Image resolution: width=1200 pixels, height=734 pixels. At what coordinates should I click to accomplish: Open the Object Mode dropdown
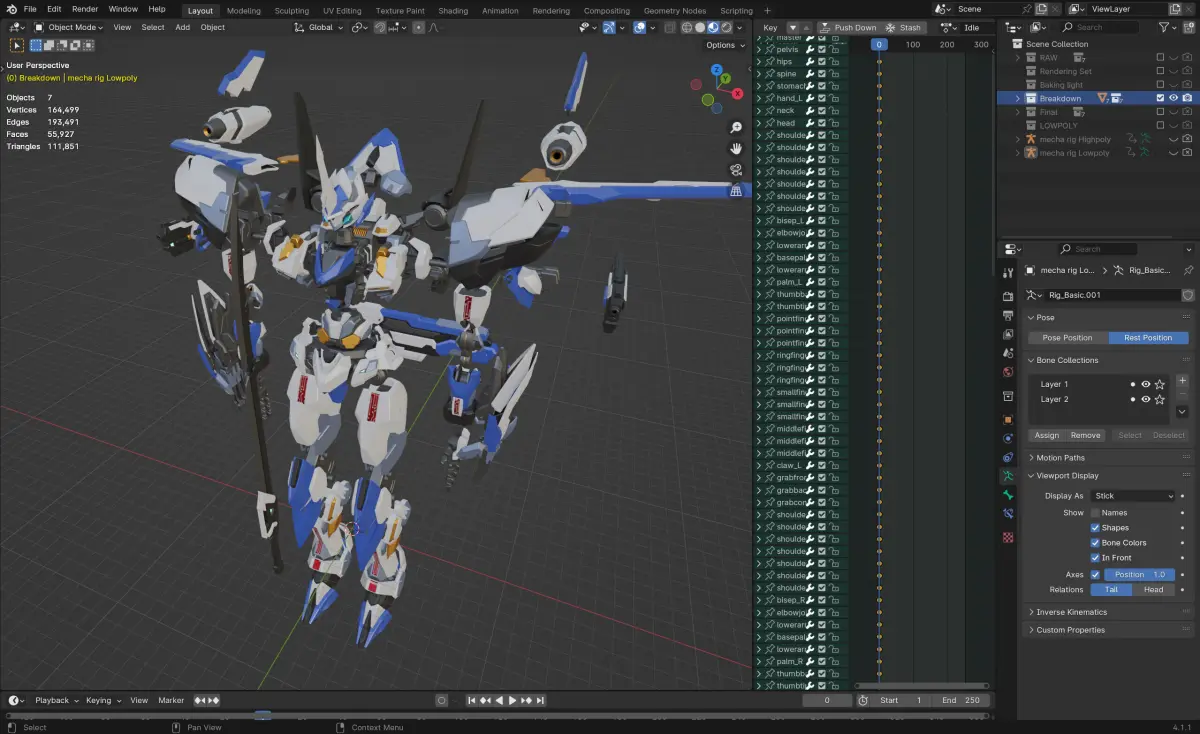point(70,28)
